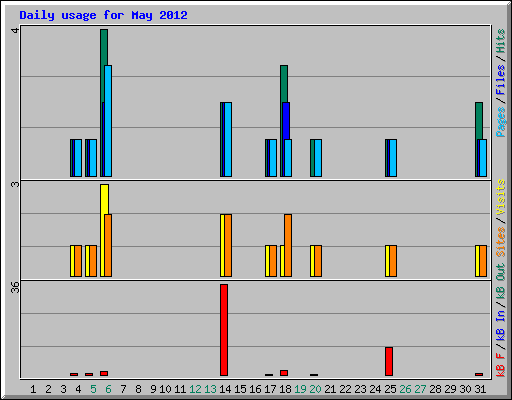This screenshot has width=512, height=400.
Task: Click the tall red kB bar on day 14
Action: (224, 330)
